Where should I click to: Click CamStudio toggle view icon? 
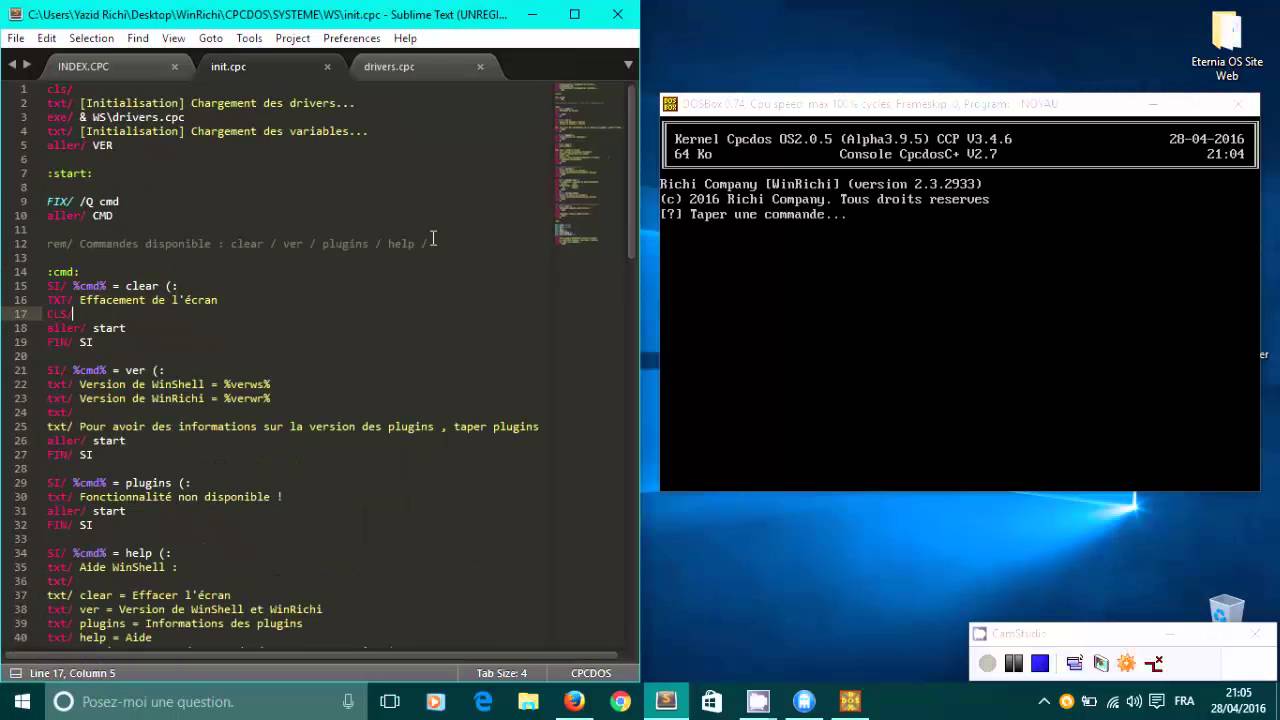pyautogui.click(x=1075, y=663)
